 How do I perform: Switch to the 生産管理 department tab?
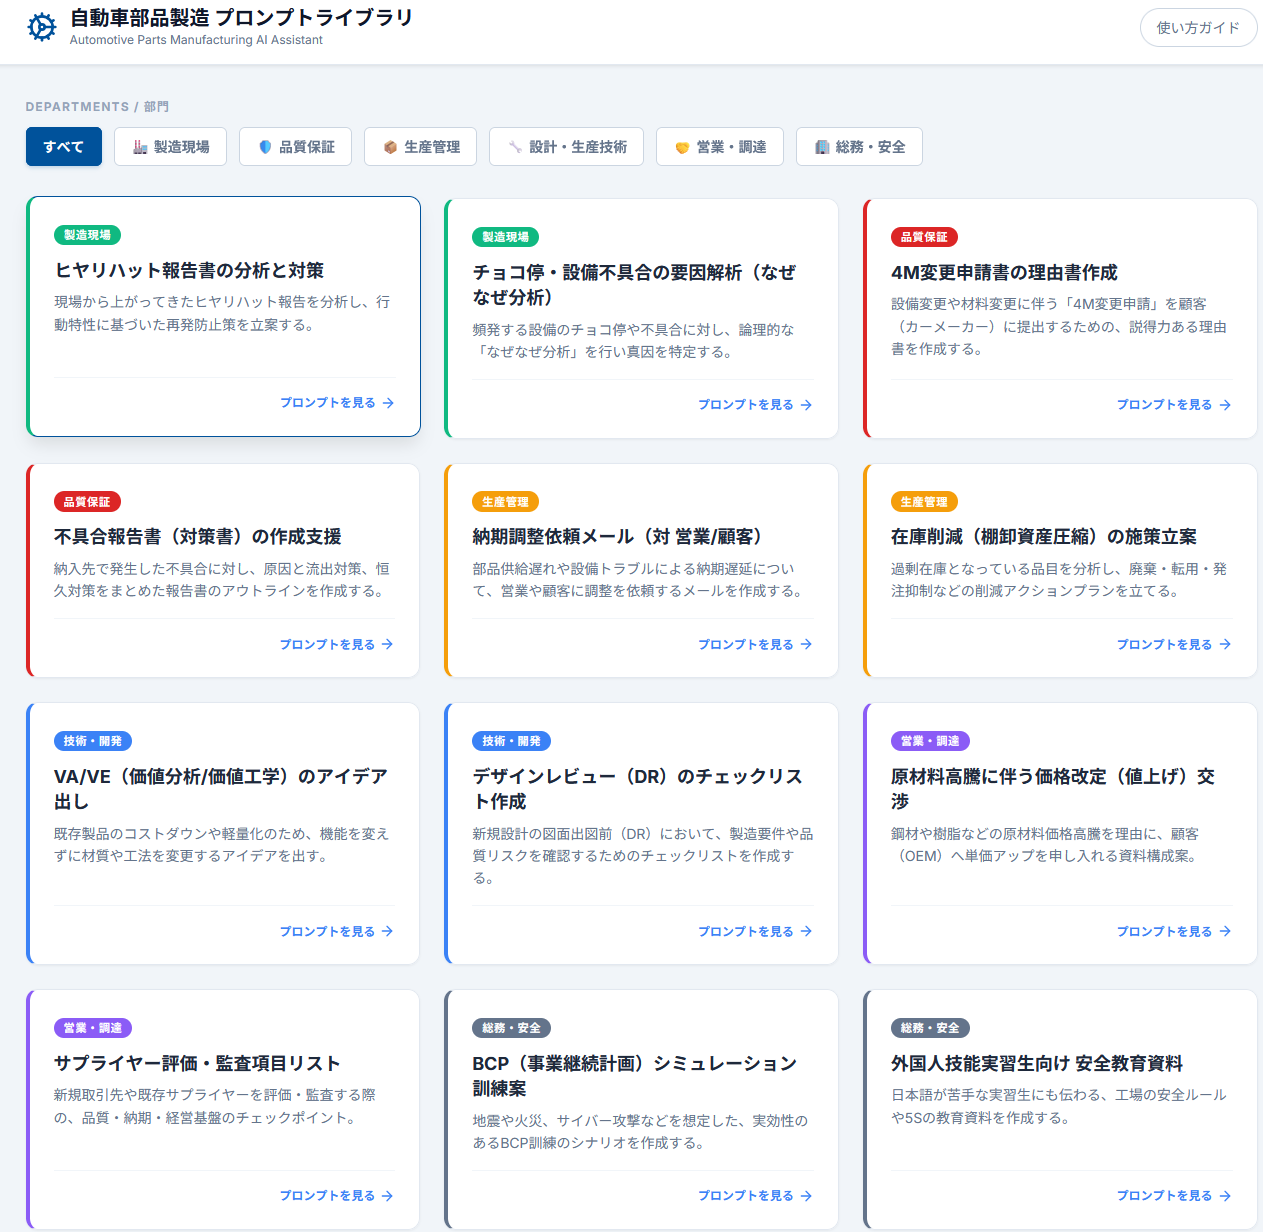point(421,147)
